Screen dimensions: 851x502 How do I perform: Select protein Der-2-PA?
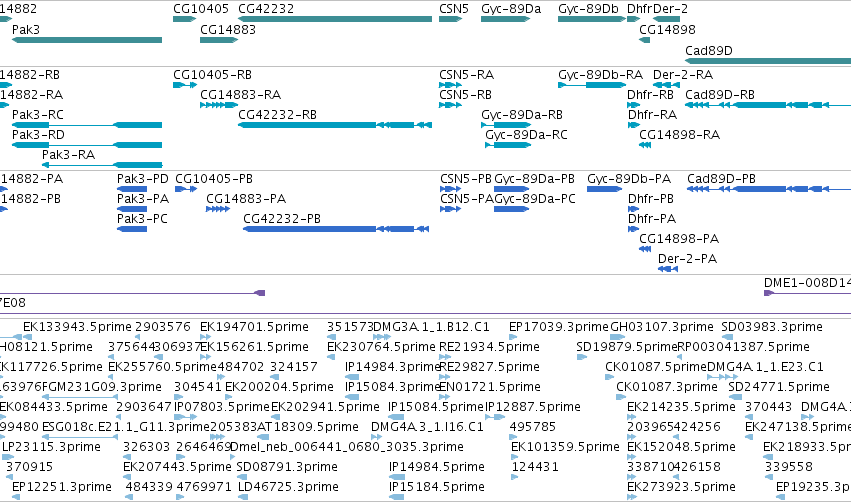(668, 269)
